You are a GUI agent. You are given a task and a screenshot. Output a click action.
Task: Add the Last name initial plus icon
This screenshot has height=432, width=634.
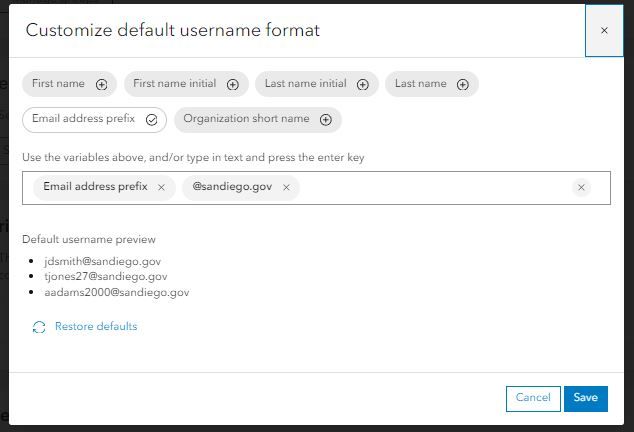(x=363, y=85)
